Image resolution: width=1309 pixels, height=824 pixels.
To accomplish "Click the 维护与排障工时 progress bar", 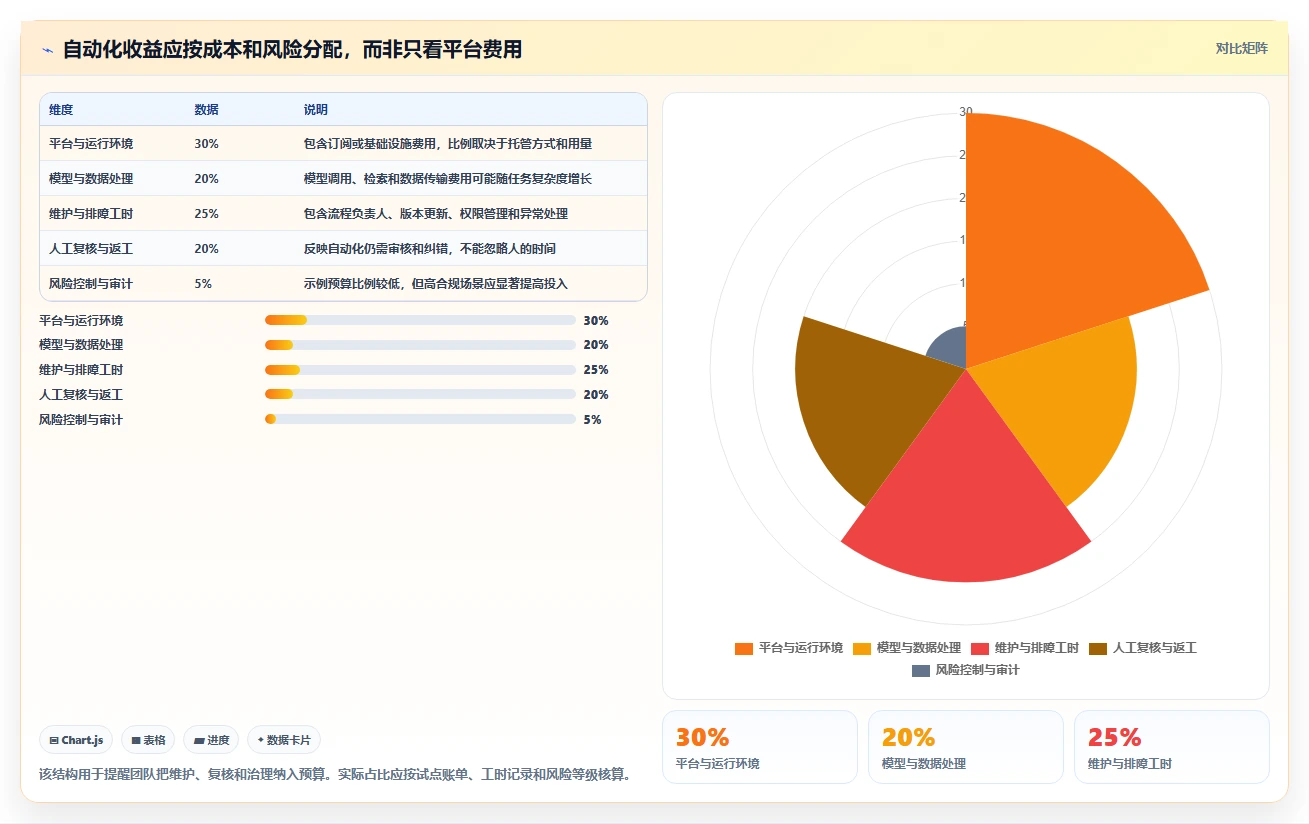I will tap(420, 370).
